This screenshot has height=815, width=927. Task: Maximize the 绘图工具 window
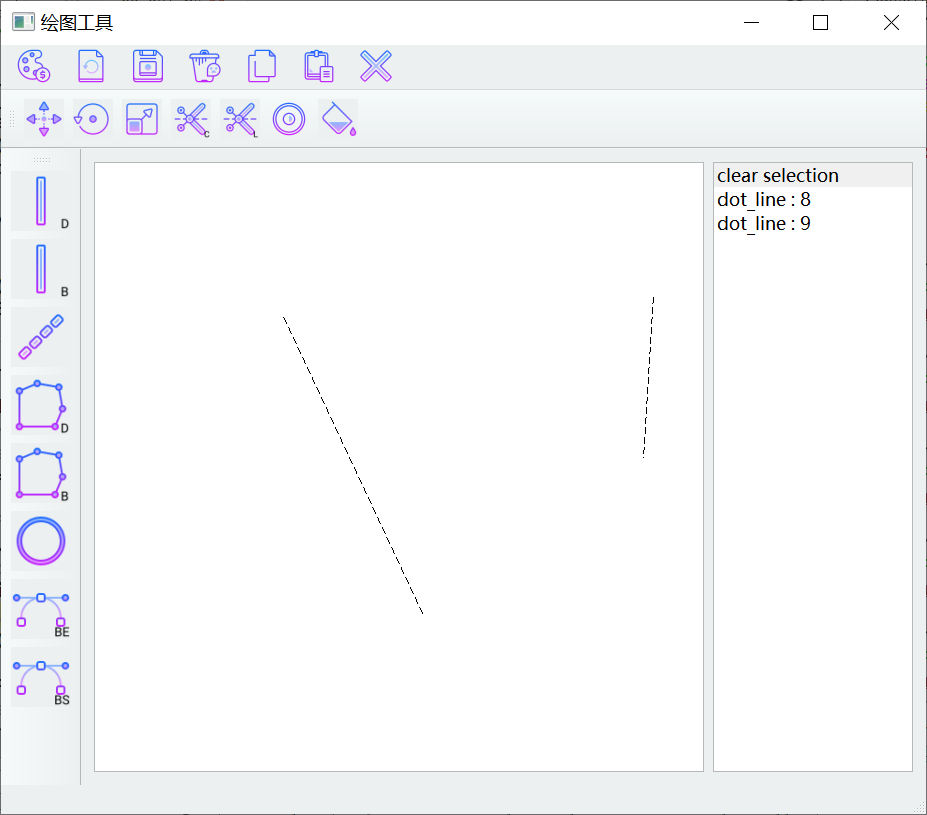point(820,22)
